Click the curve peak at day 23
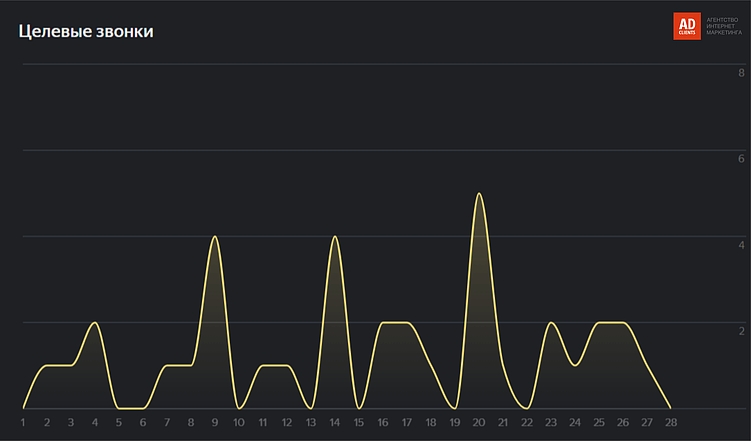 point(551,323)
